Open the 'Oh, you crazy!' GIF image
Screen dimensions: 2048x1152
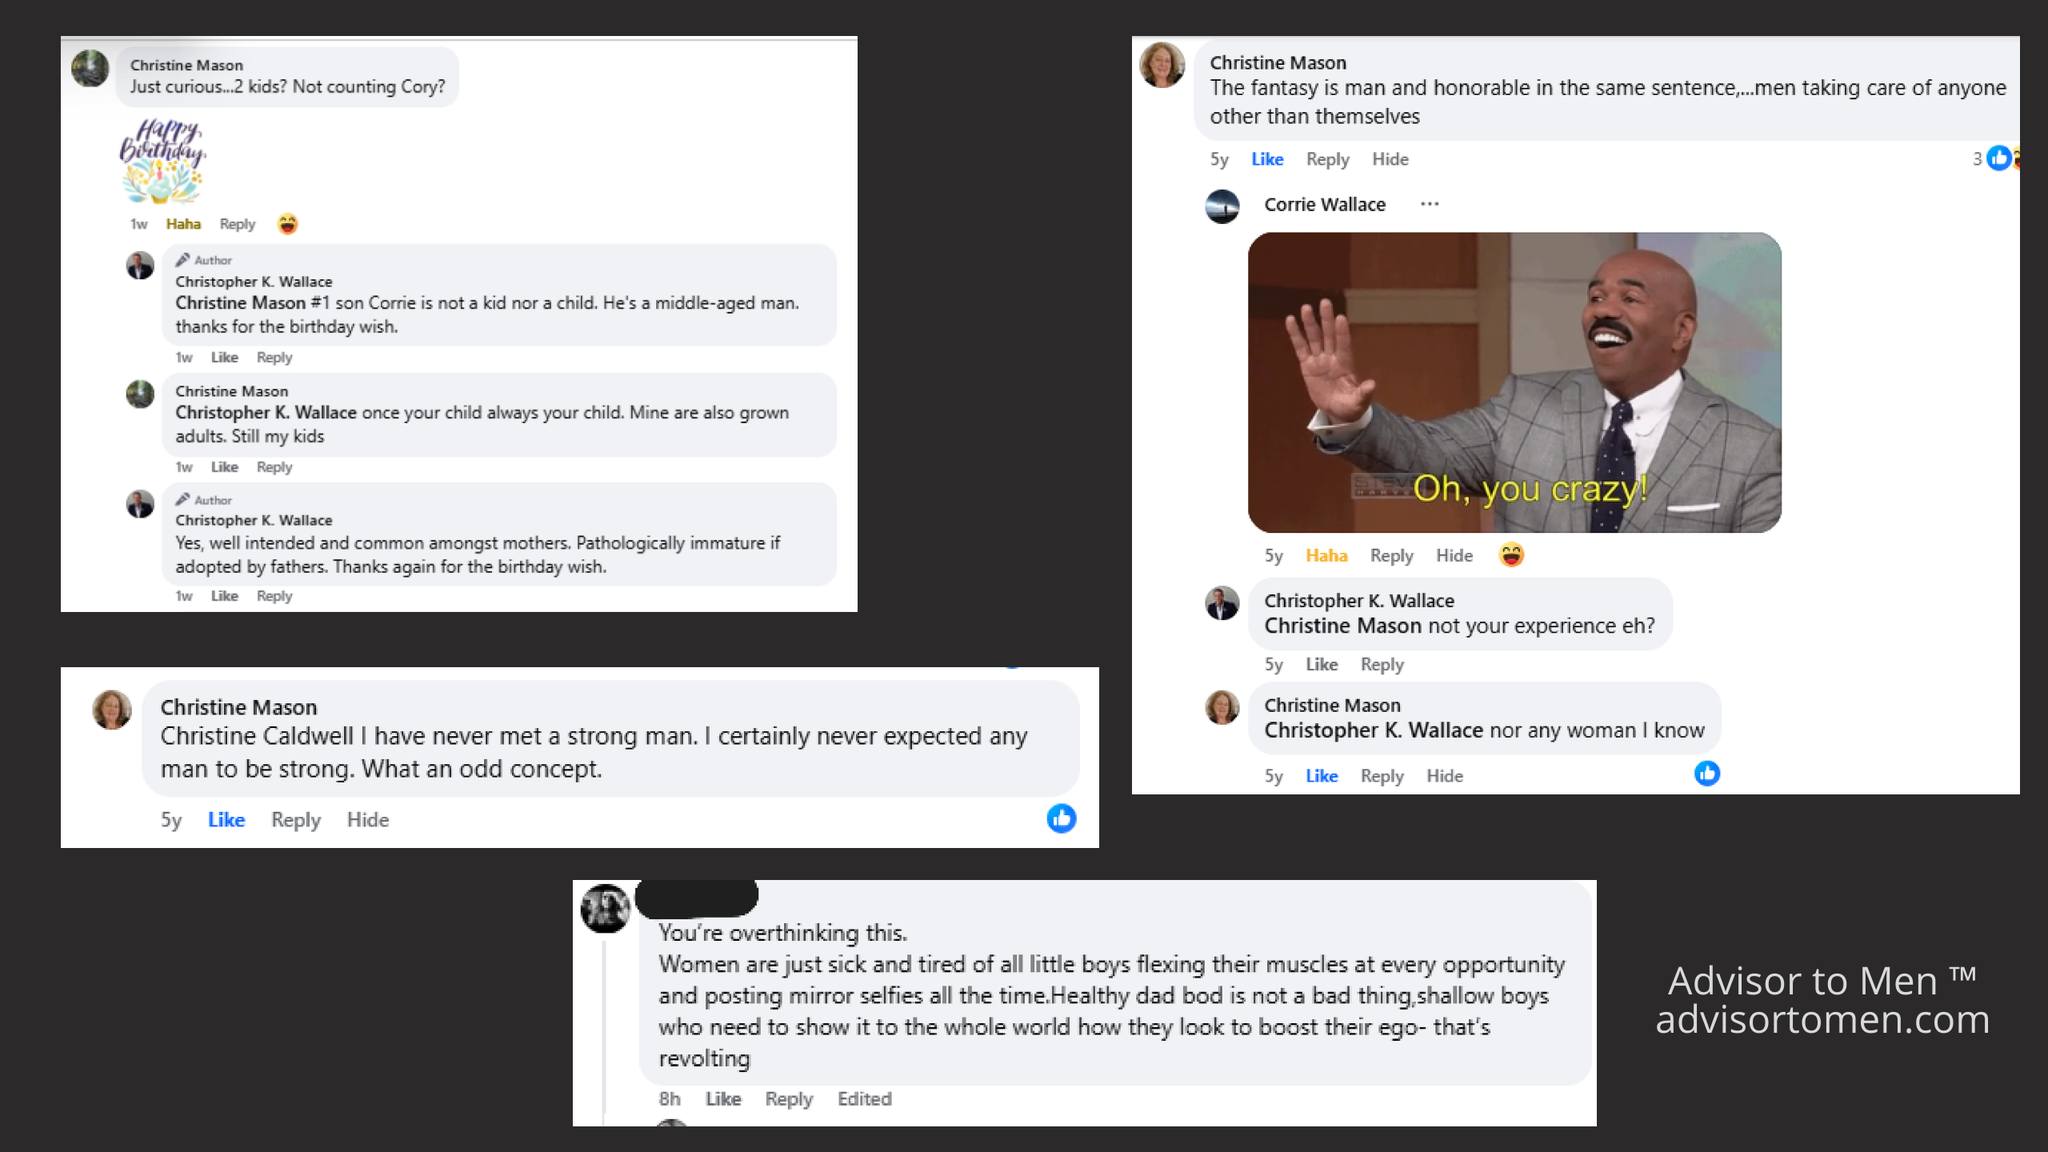(x=1514, y=383)
